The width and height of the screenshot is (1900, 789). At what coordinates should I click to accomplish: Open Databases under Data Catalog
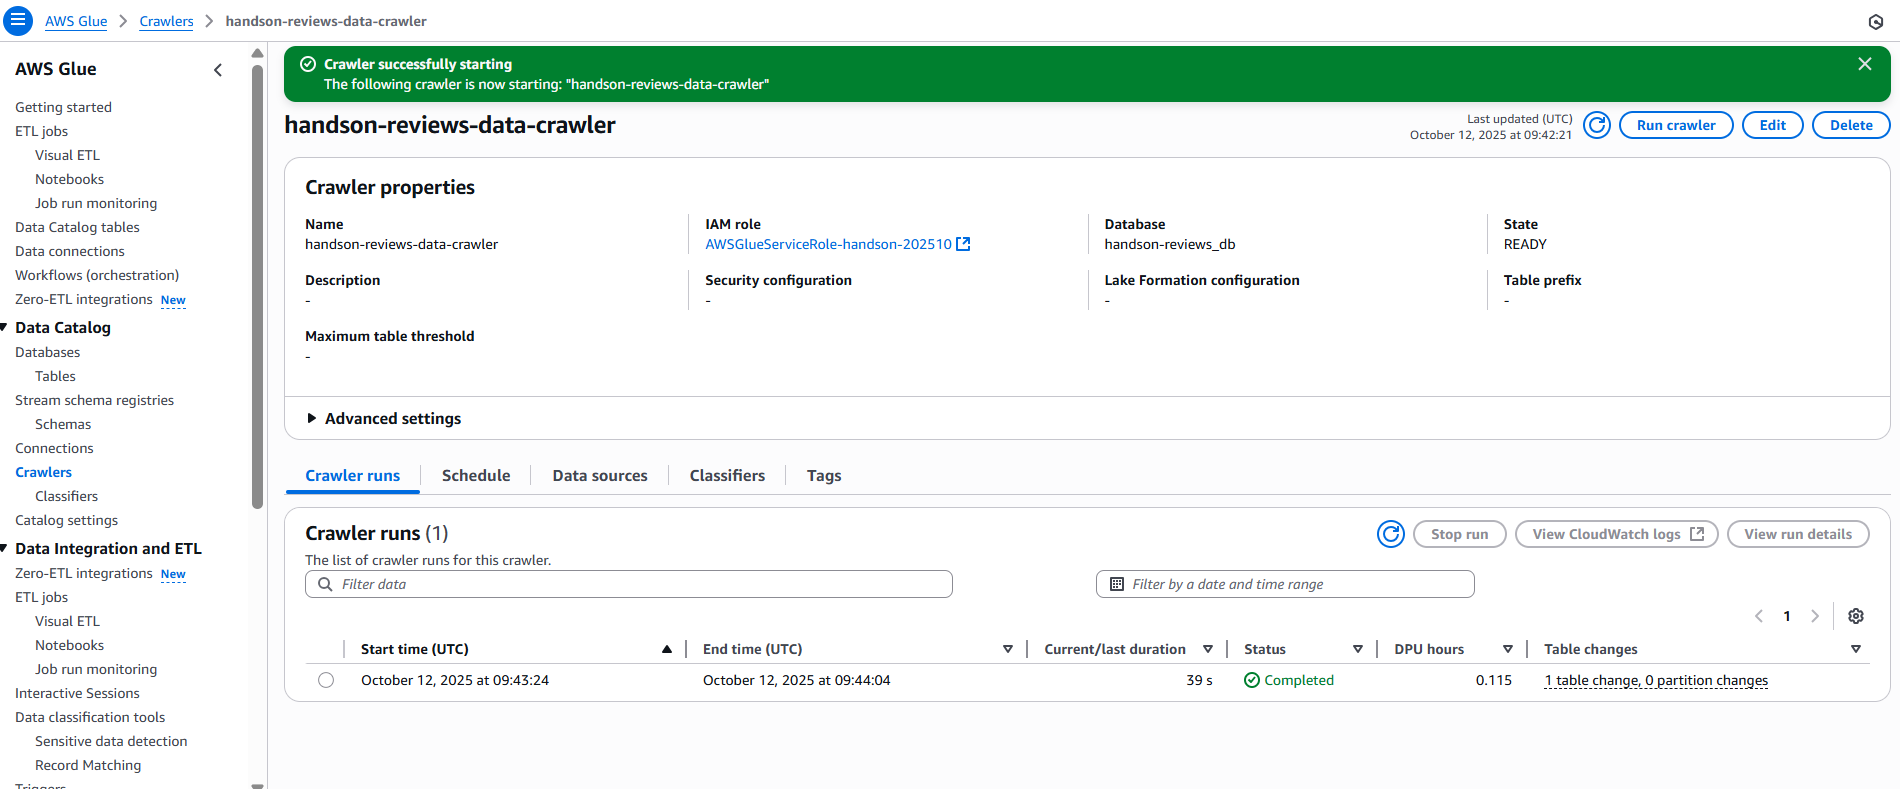(47, 352)
